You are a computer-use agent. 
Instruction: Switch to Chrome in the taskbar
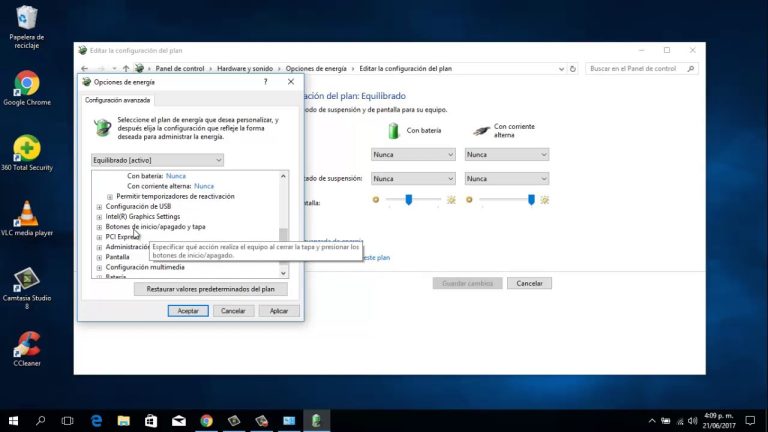(206, 421)
